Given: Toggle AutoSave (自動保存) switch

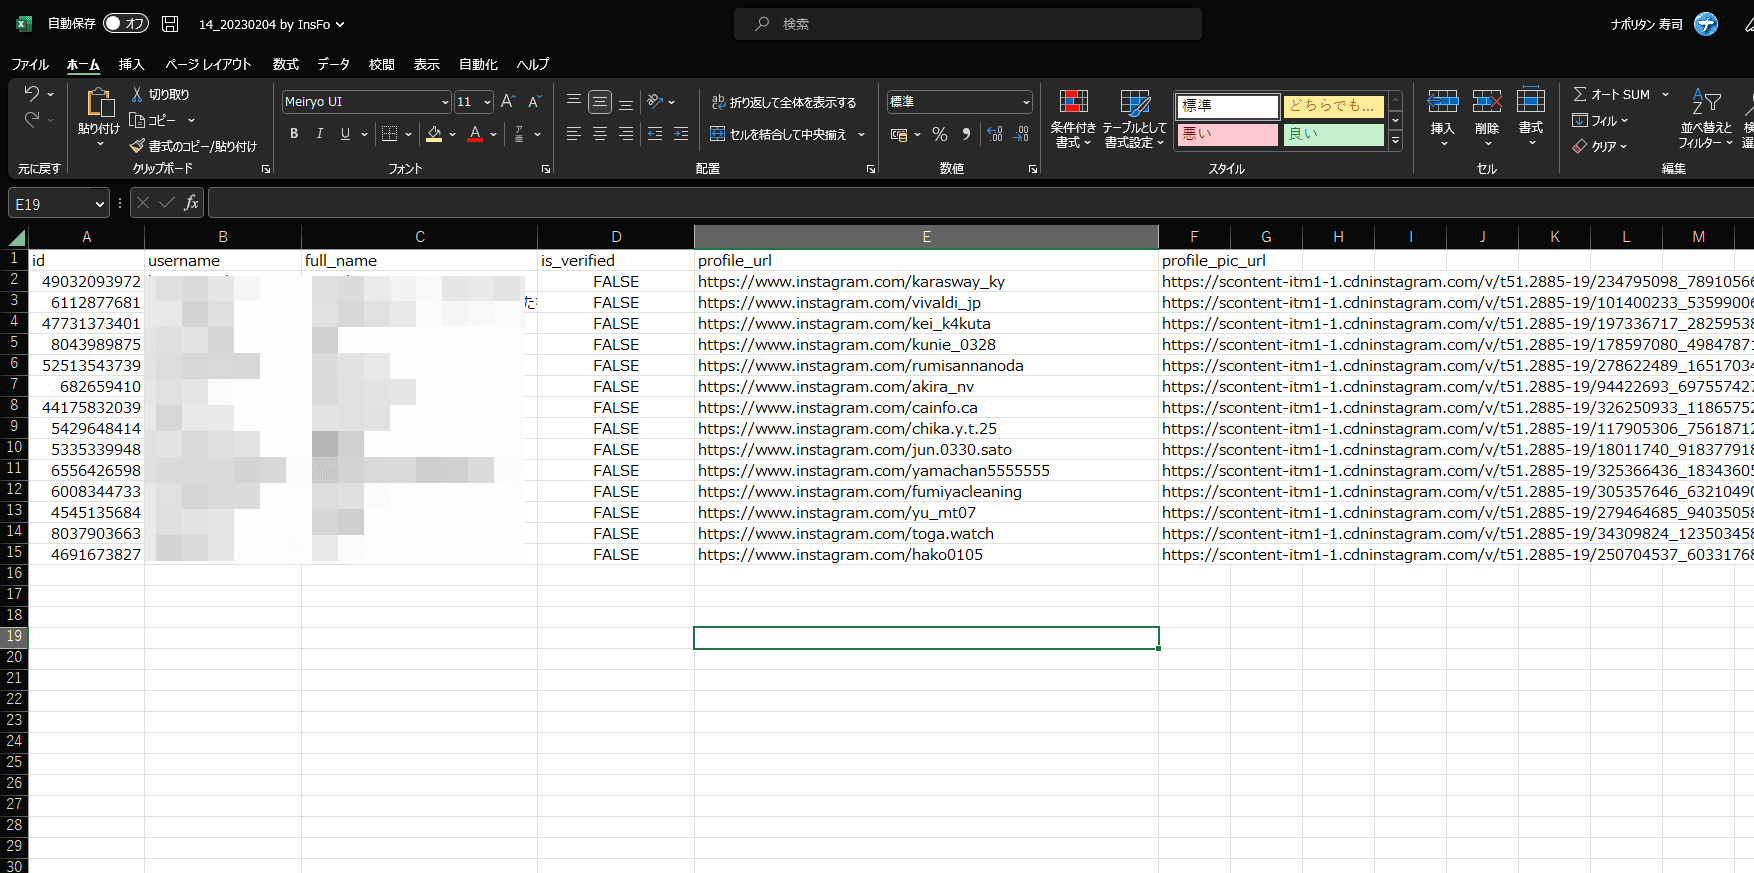Looking at the screenshot, I should [x=126, y=23].
